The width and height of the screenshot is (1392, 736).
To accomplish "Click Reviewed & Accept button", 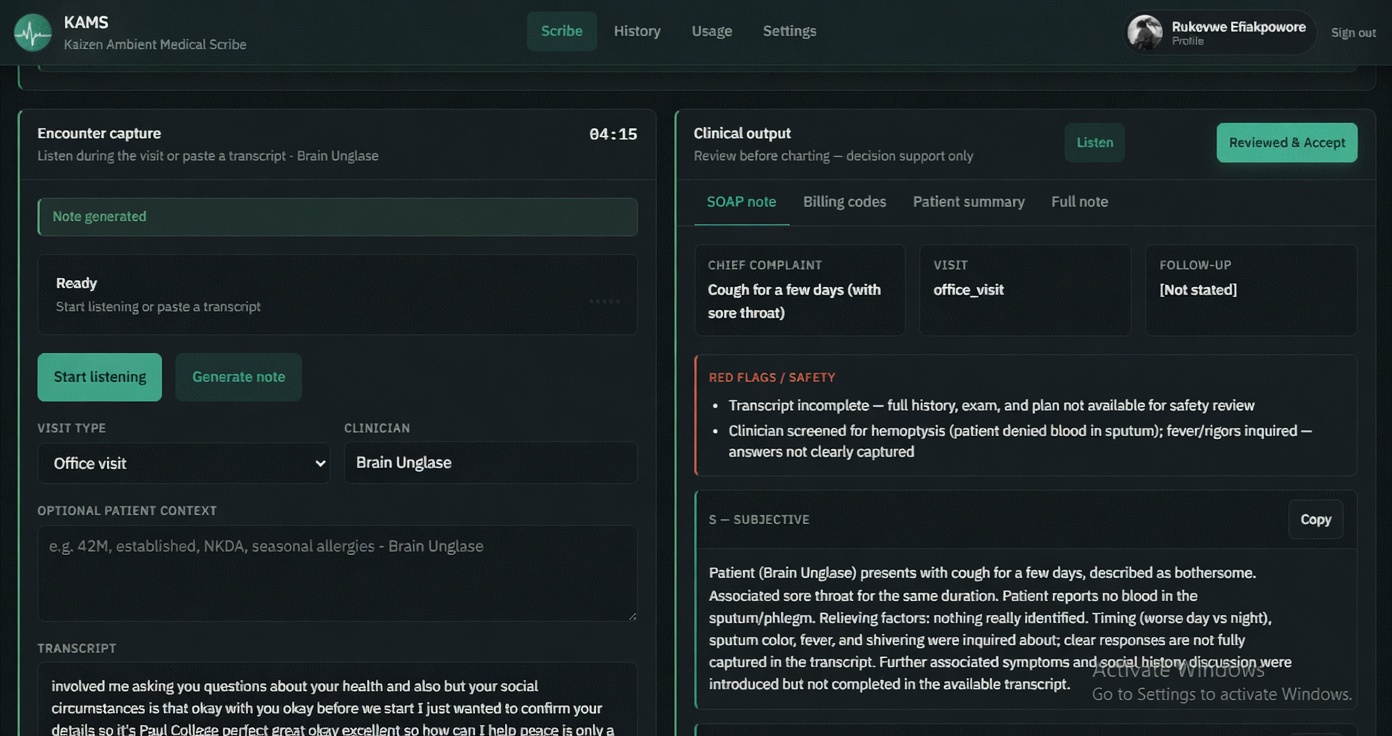I will pos(1287,143).
